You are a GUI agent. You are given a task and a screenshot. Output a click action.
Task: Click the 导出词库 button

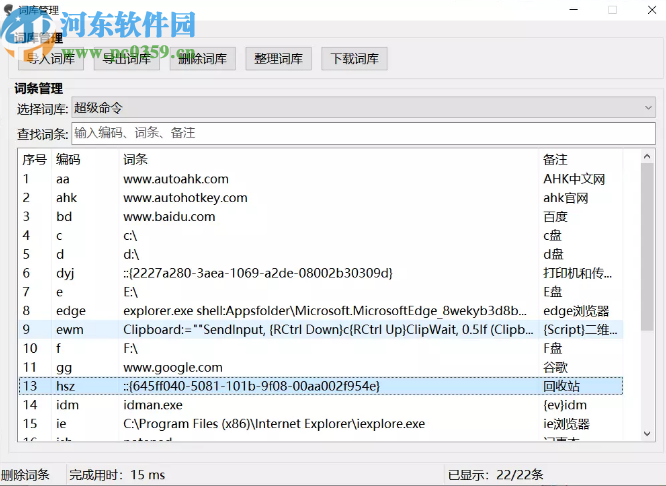pos(127,59)
